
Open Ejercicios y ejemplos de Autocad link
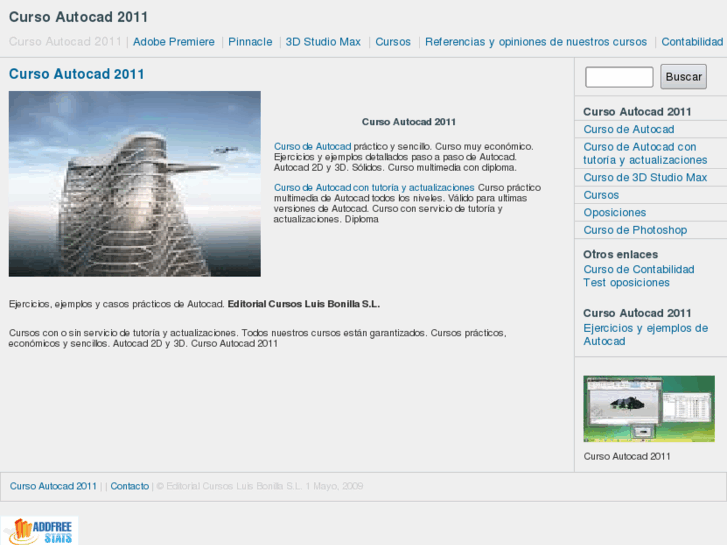click(x=645, y=334)
